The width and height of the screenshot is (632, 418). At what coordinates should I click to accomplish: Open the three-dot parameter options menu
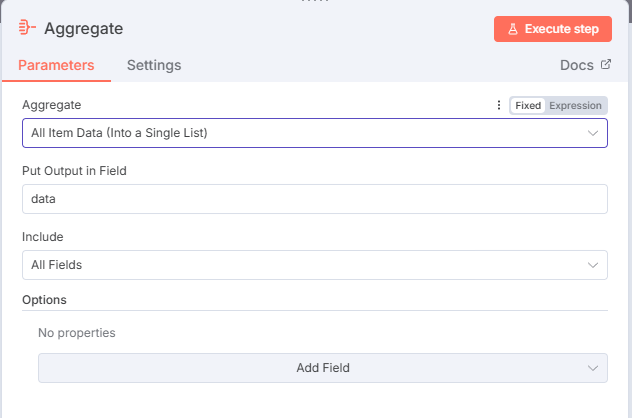pyautogui.click(x=499, y=106)
